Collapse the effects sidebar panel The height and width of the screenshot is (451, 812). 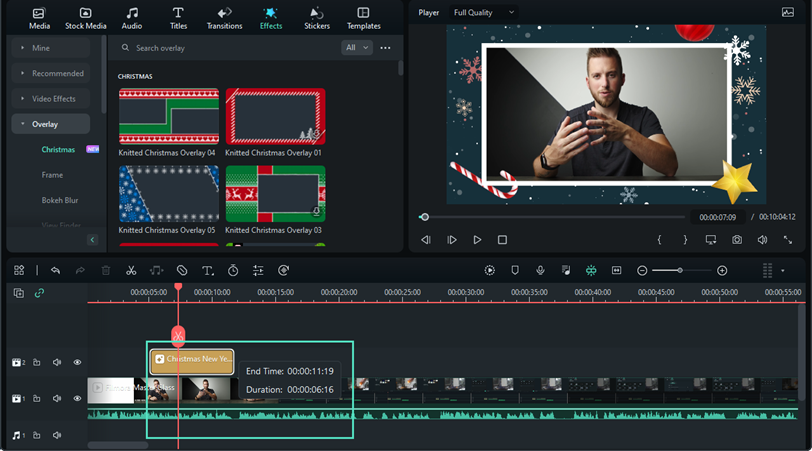pyautogui.click(x=92, y=240)
